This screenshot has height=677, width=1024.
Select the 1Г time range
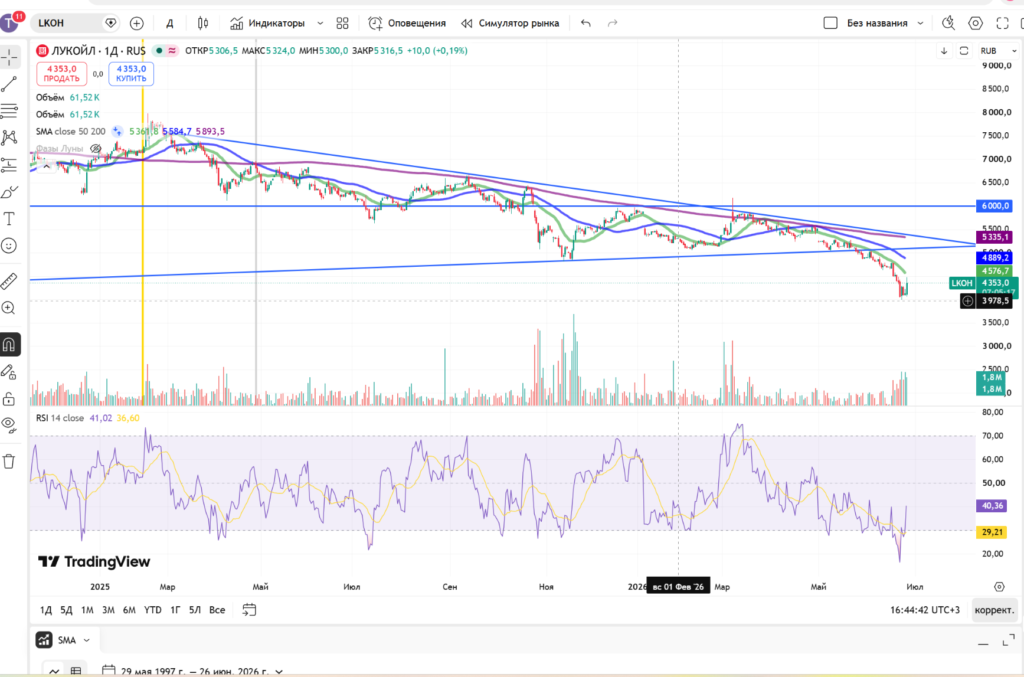click(x=175, y=610)
